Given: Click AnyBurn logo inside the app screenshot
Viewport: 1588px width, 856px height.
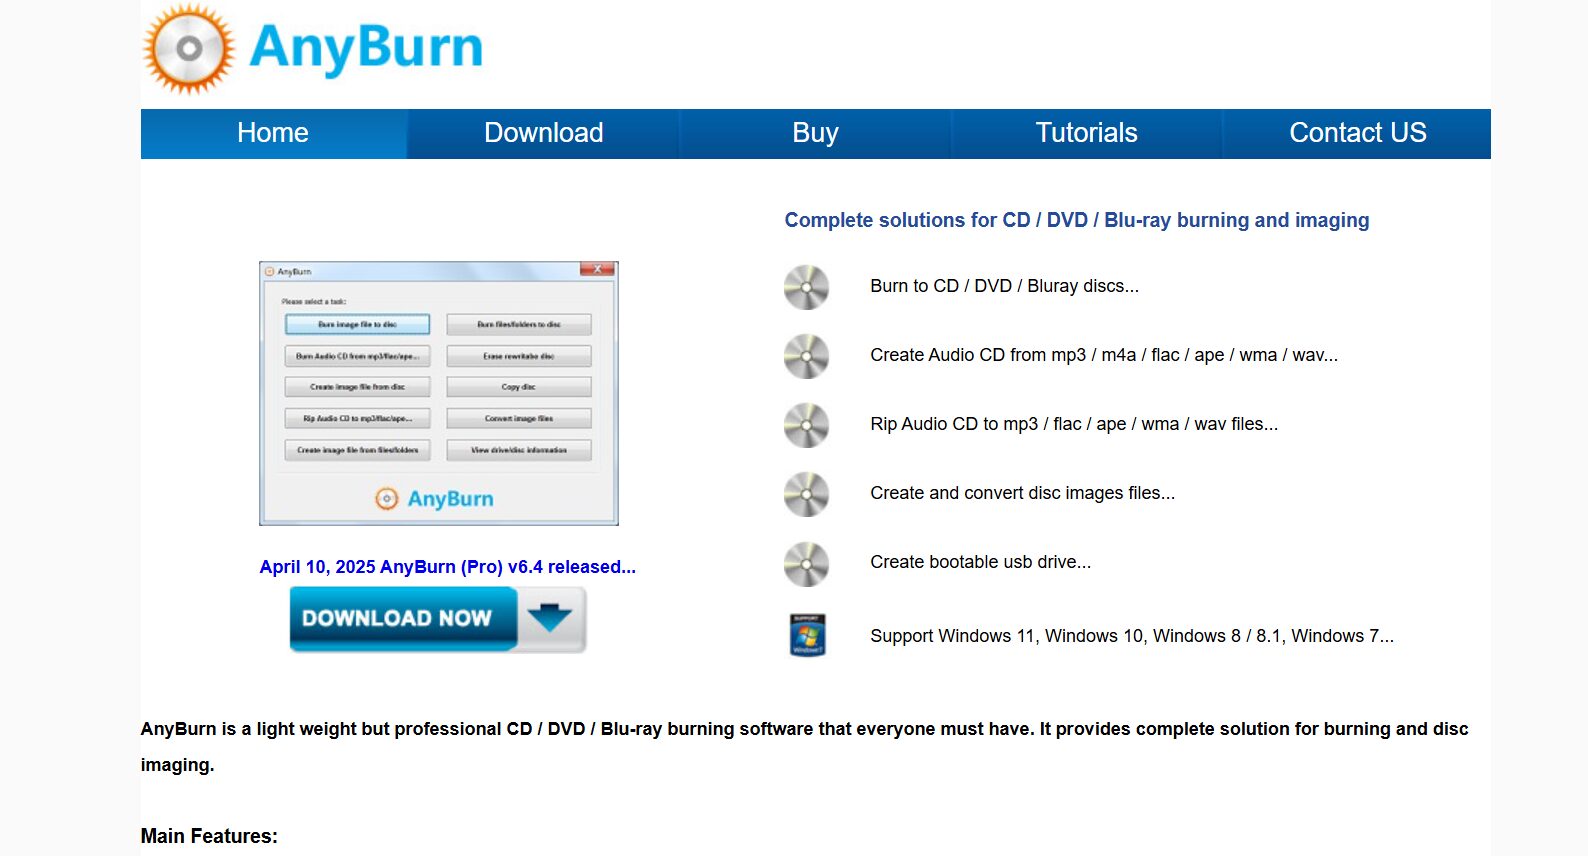Looking at the screenshot, I should click(x=434, y=498).
